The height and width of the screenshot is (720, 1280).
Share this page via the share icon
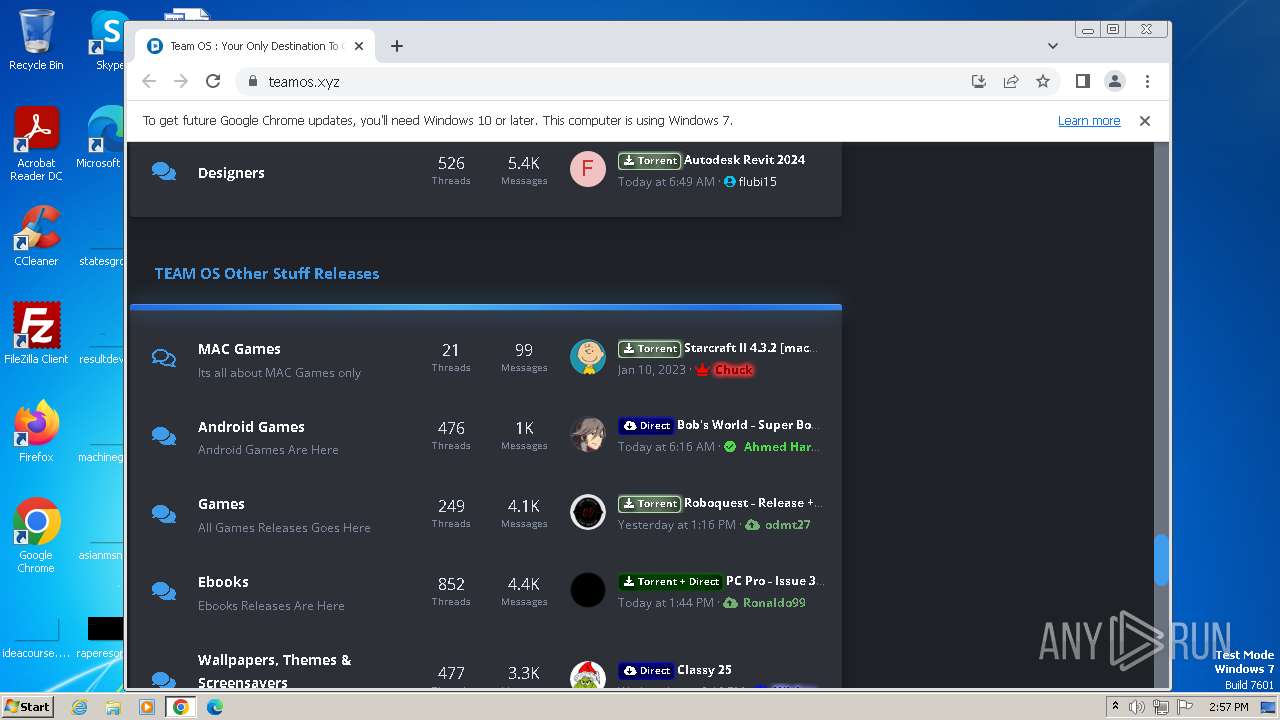click(1011, 81)
